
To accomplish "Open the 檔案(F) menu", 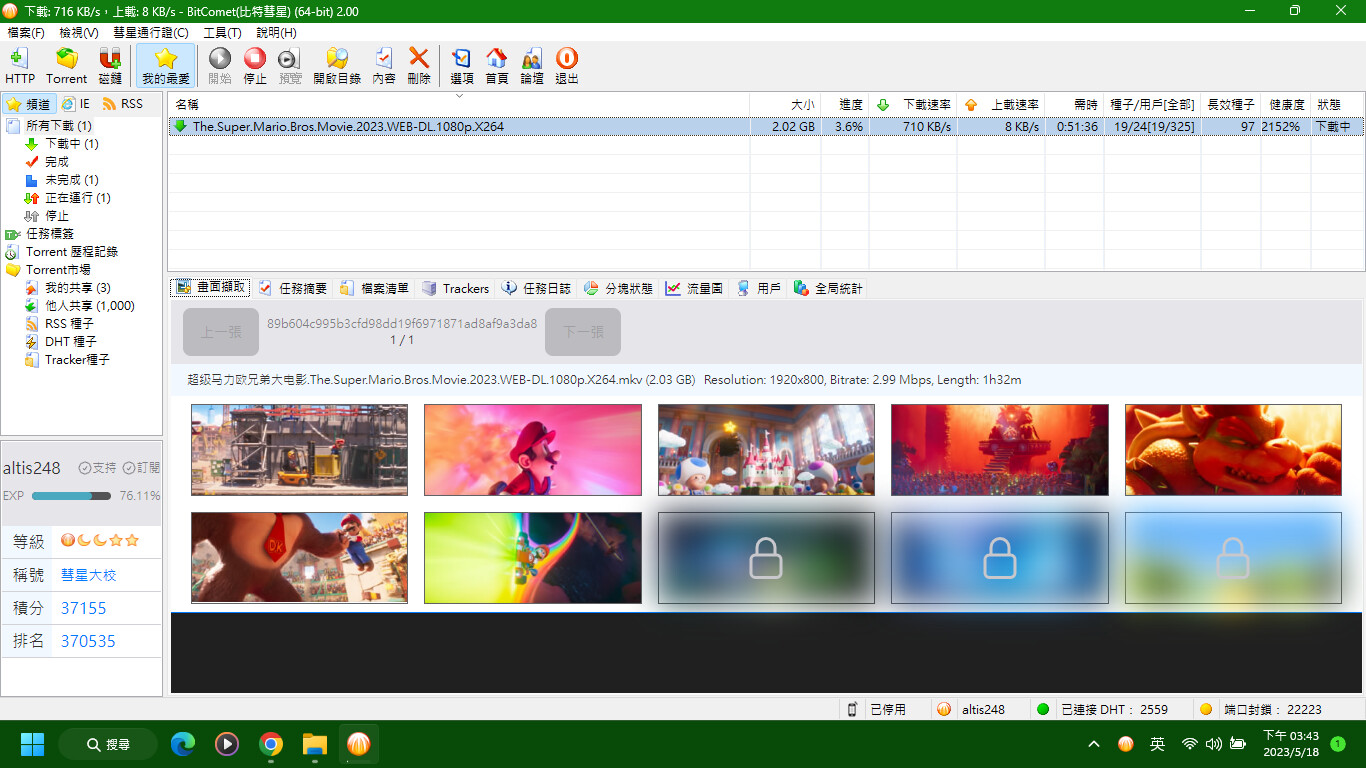I will click(26, 33).
